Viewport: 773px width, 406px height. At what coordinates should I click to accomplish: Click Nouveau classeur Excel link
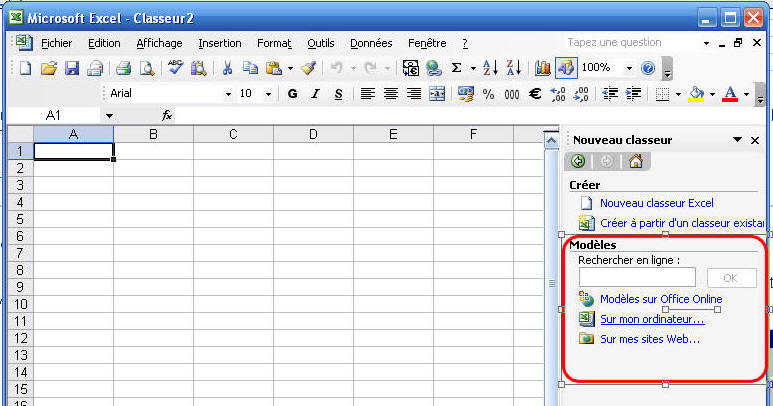(x=657, y=203)
